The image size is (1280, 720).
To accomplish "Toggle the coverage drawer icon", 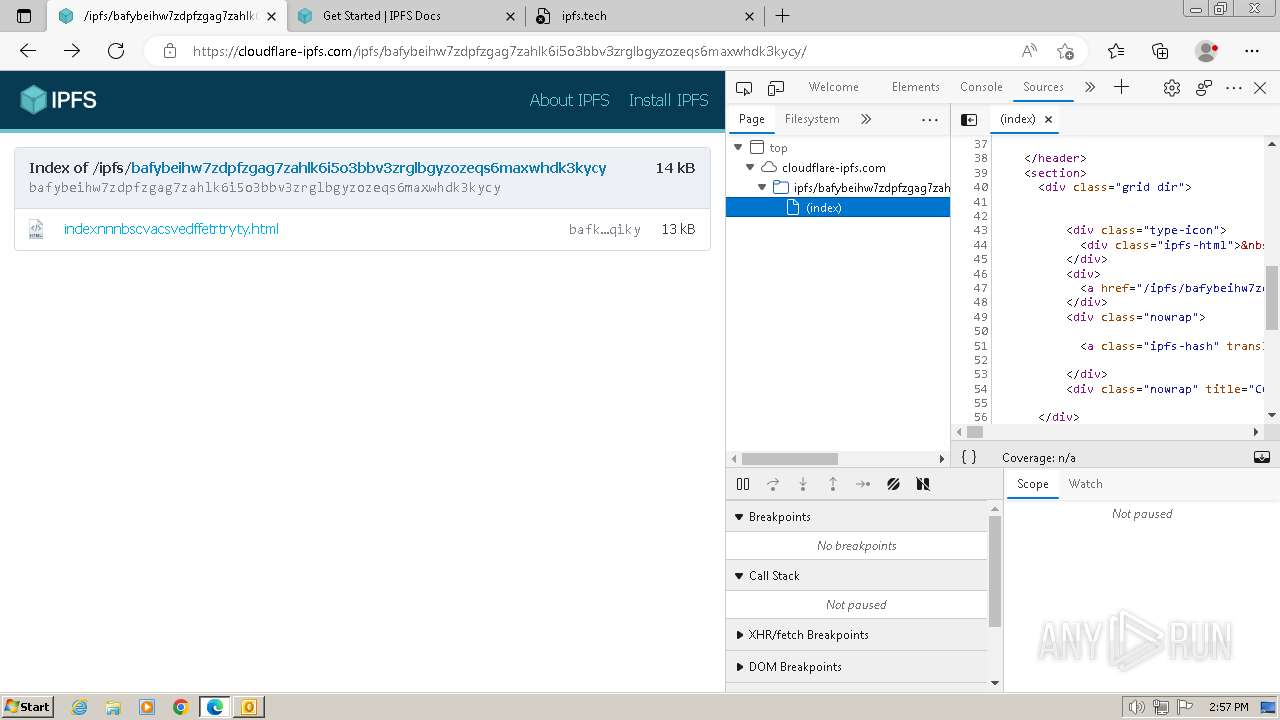I will [x=1262, y=458].
